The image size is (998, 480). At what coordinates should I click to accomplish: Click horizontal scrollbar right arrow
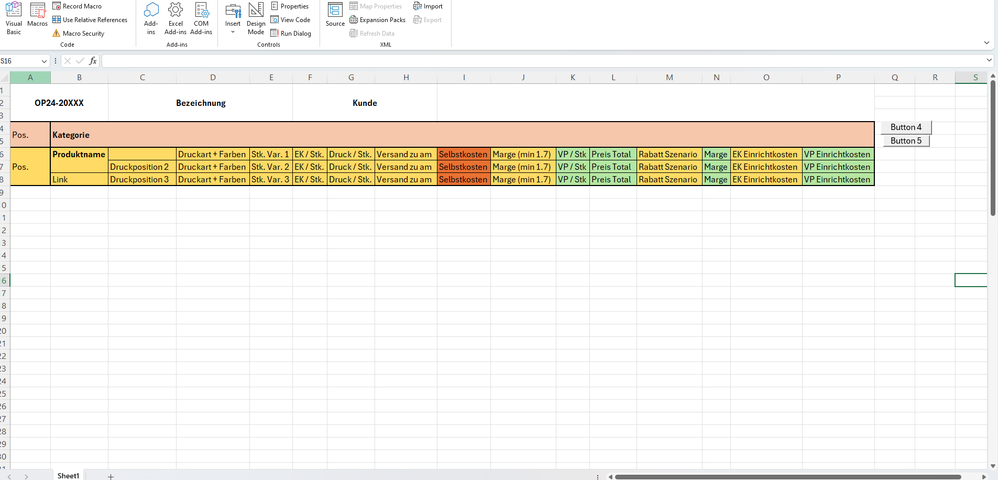(x=985, y=476)
